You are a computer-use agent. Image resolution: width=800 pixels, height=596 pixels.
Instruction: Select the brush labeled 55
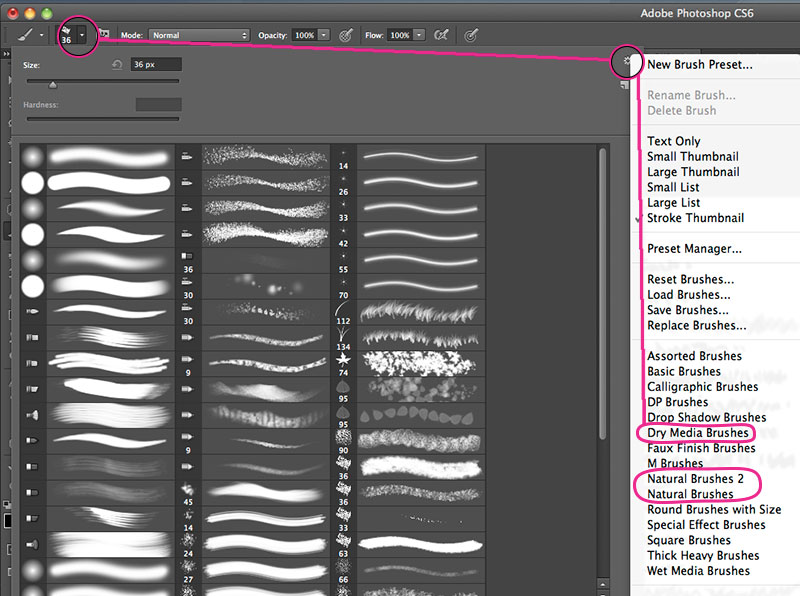pos(408,261)
